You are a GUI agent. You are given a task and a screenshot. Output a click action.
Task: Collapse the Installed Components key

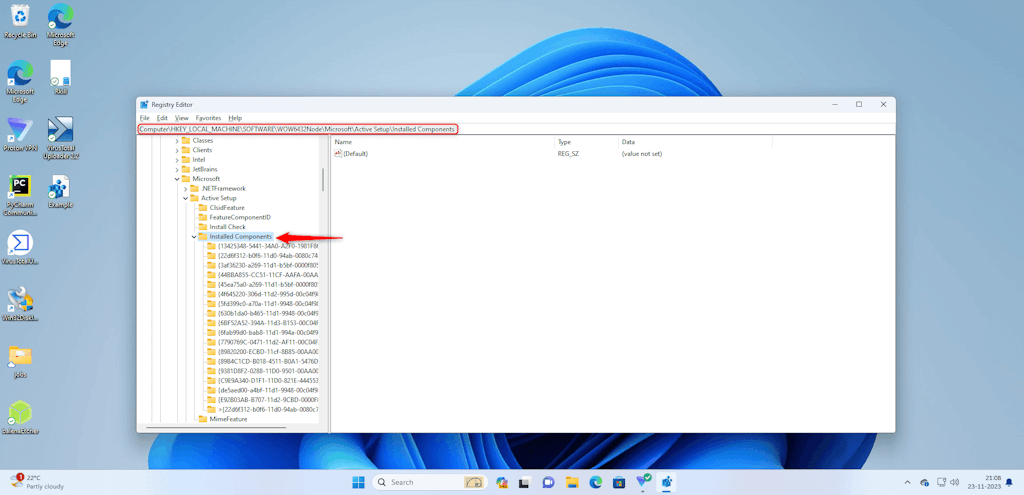coord(194,236)
